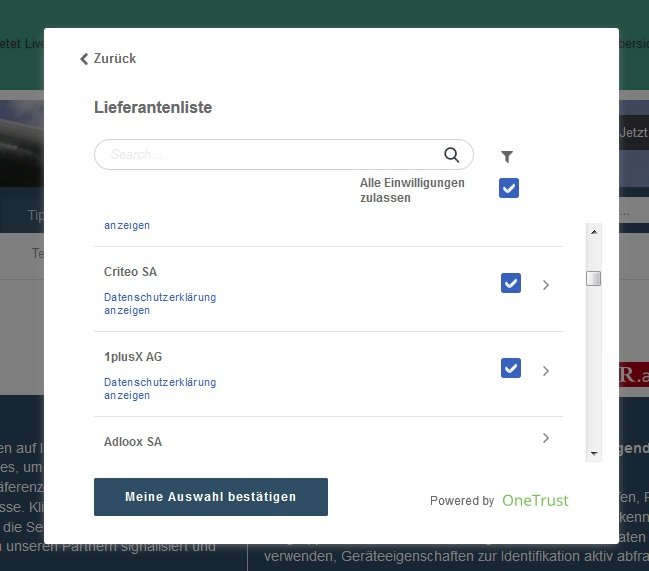
Task: Select the Criteo SA vendor name
Action: [130, 272]
